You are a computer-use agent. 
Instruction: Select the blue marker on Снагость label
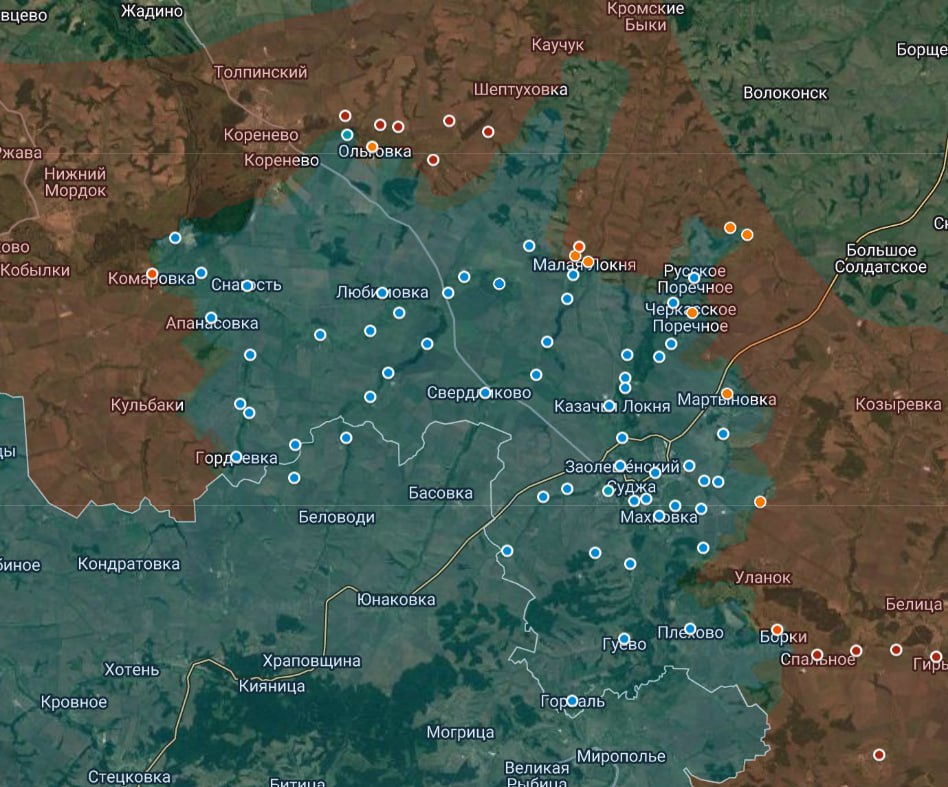pos(247,285)
